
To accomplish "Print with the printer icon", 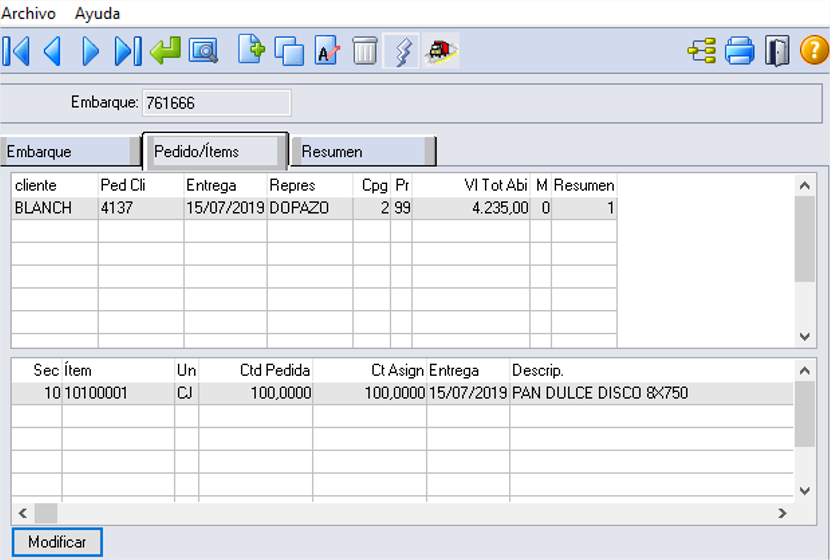I will point(739,51).
